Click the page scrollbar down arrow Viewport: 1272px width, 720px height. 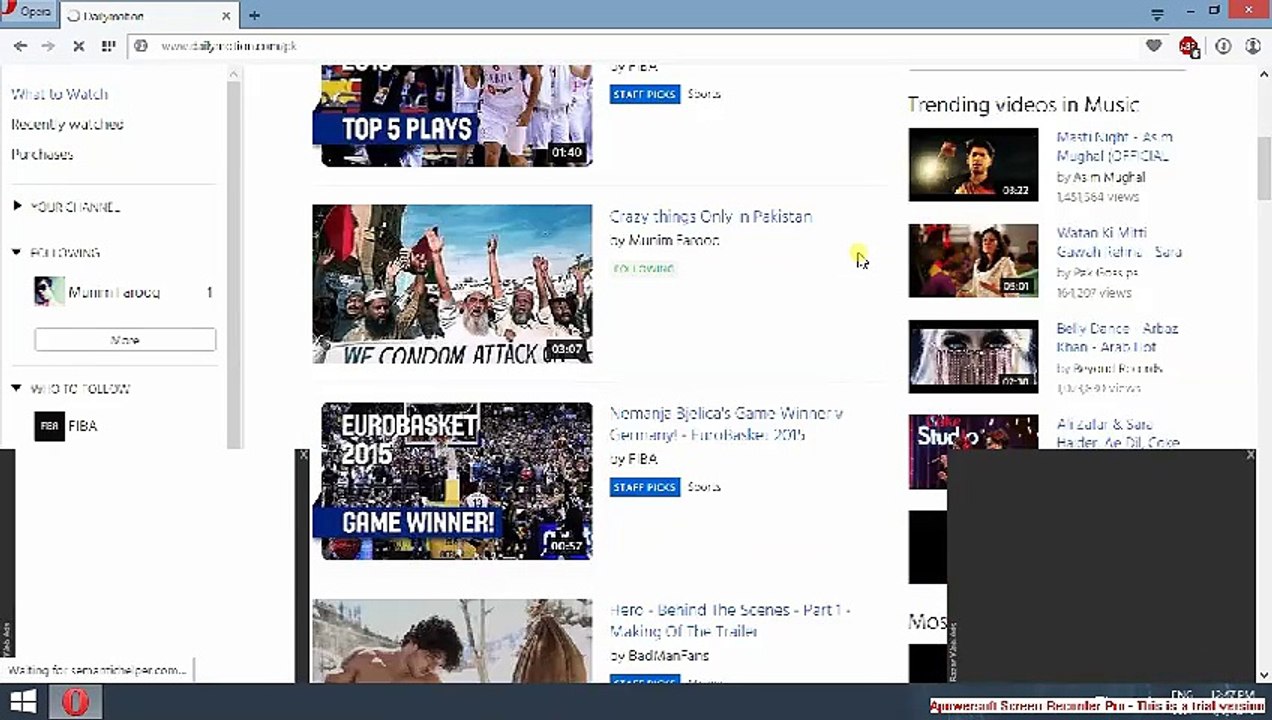click(1264, 676)
